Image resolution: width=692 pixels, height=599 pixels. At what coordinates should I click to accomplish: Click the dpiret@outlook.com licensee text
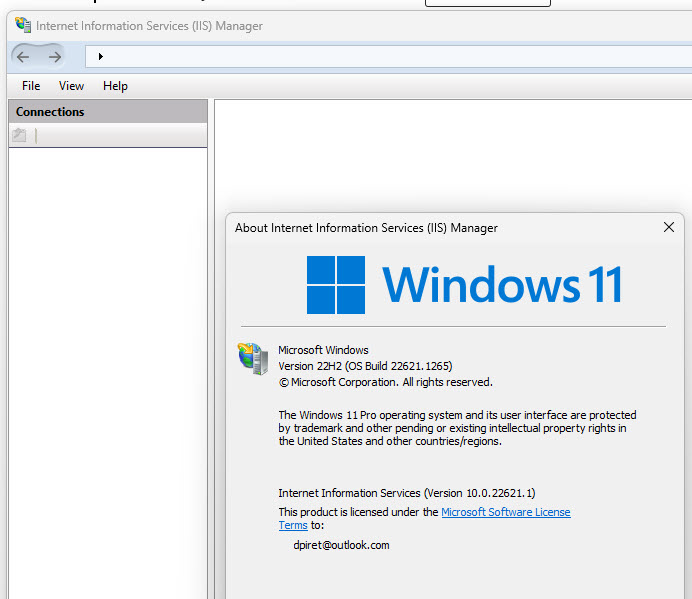341,545
